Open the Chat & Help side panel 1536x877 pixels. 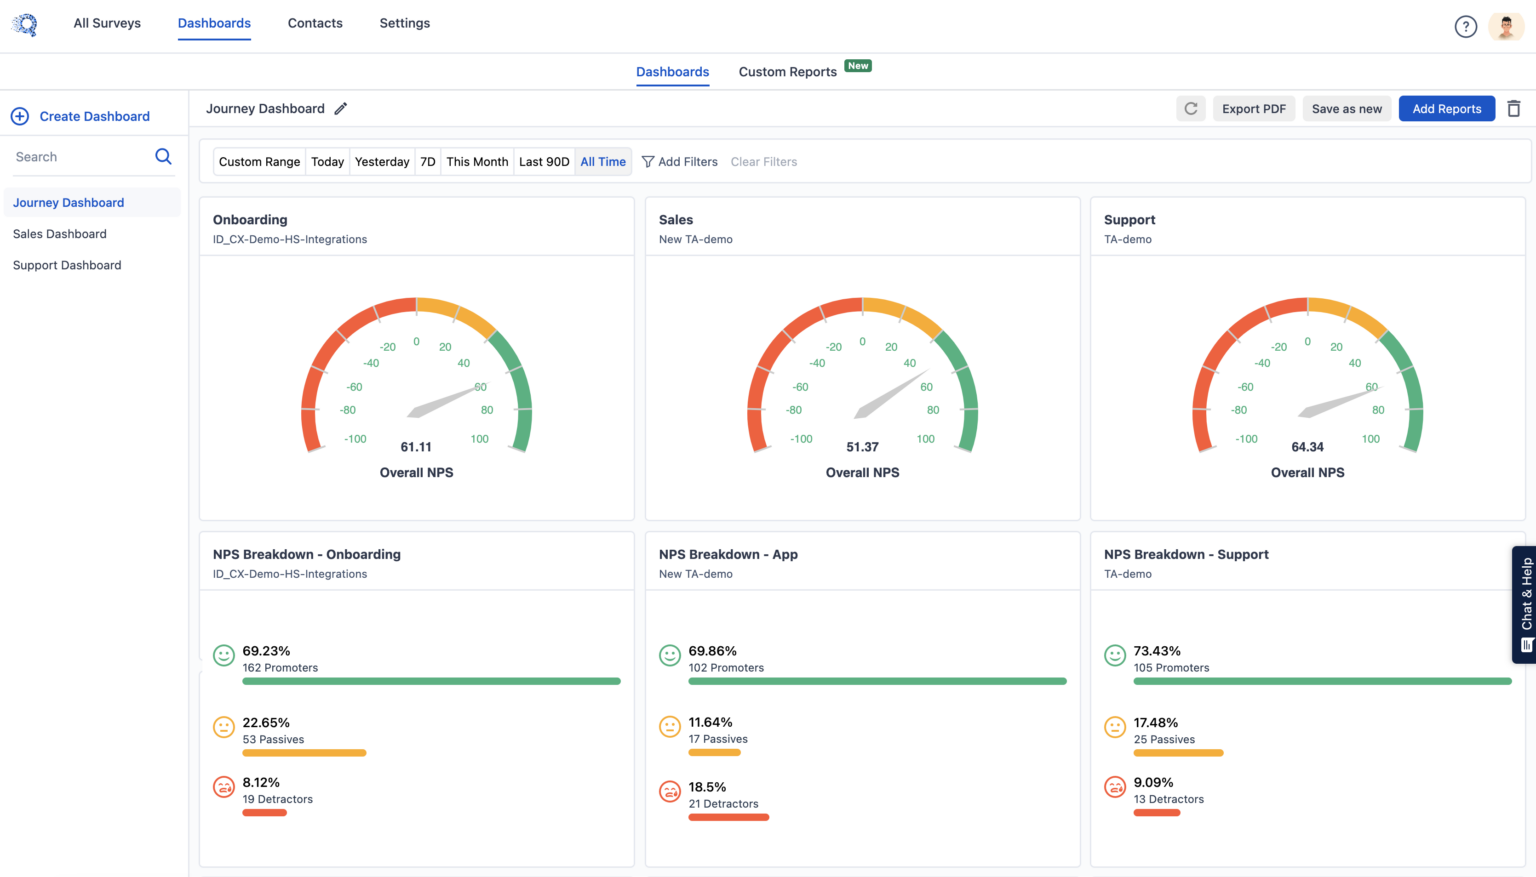(1524, 603)
